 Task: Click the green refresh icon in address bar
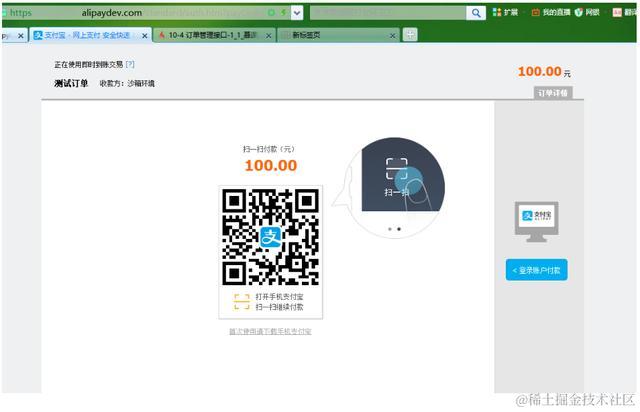click(271, 13)
